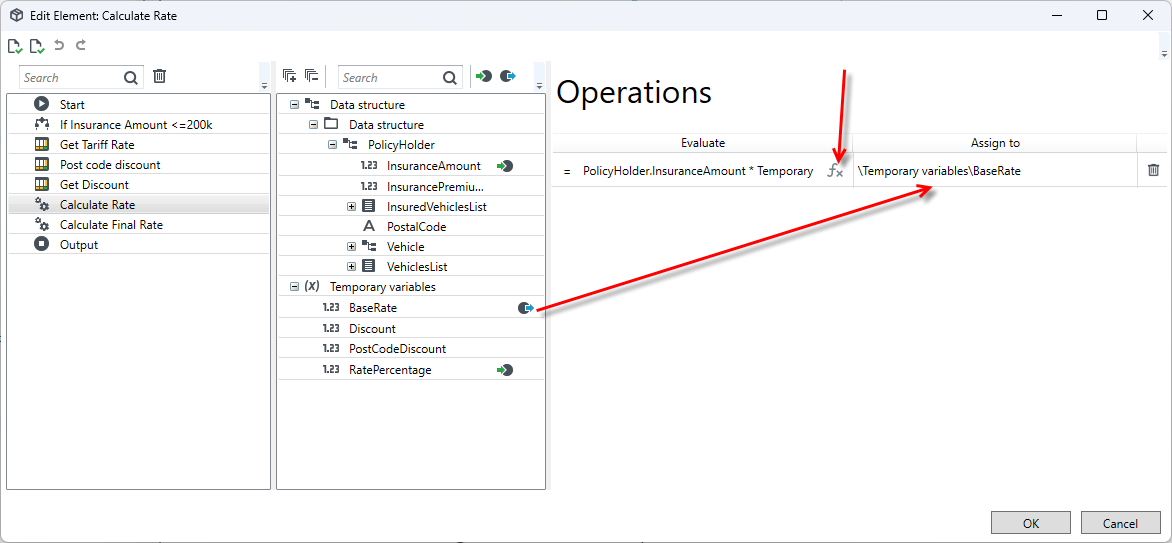Click the search magnifier in elements panel
Image resolution: width=1172 pixels, height=543 pixels.
pos(131,77)
